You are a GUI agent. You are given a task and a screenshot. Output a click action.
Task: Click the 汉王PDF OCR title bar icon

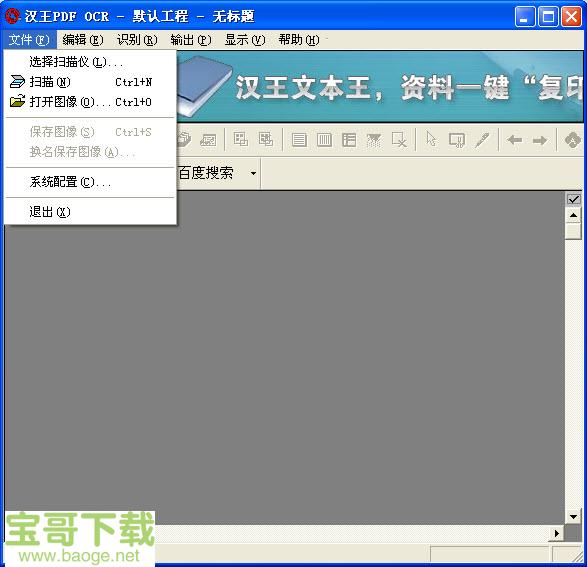(x=12, y=16)
